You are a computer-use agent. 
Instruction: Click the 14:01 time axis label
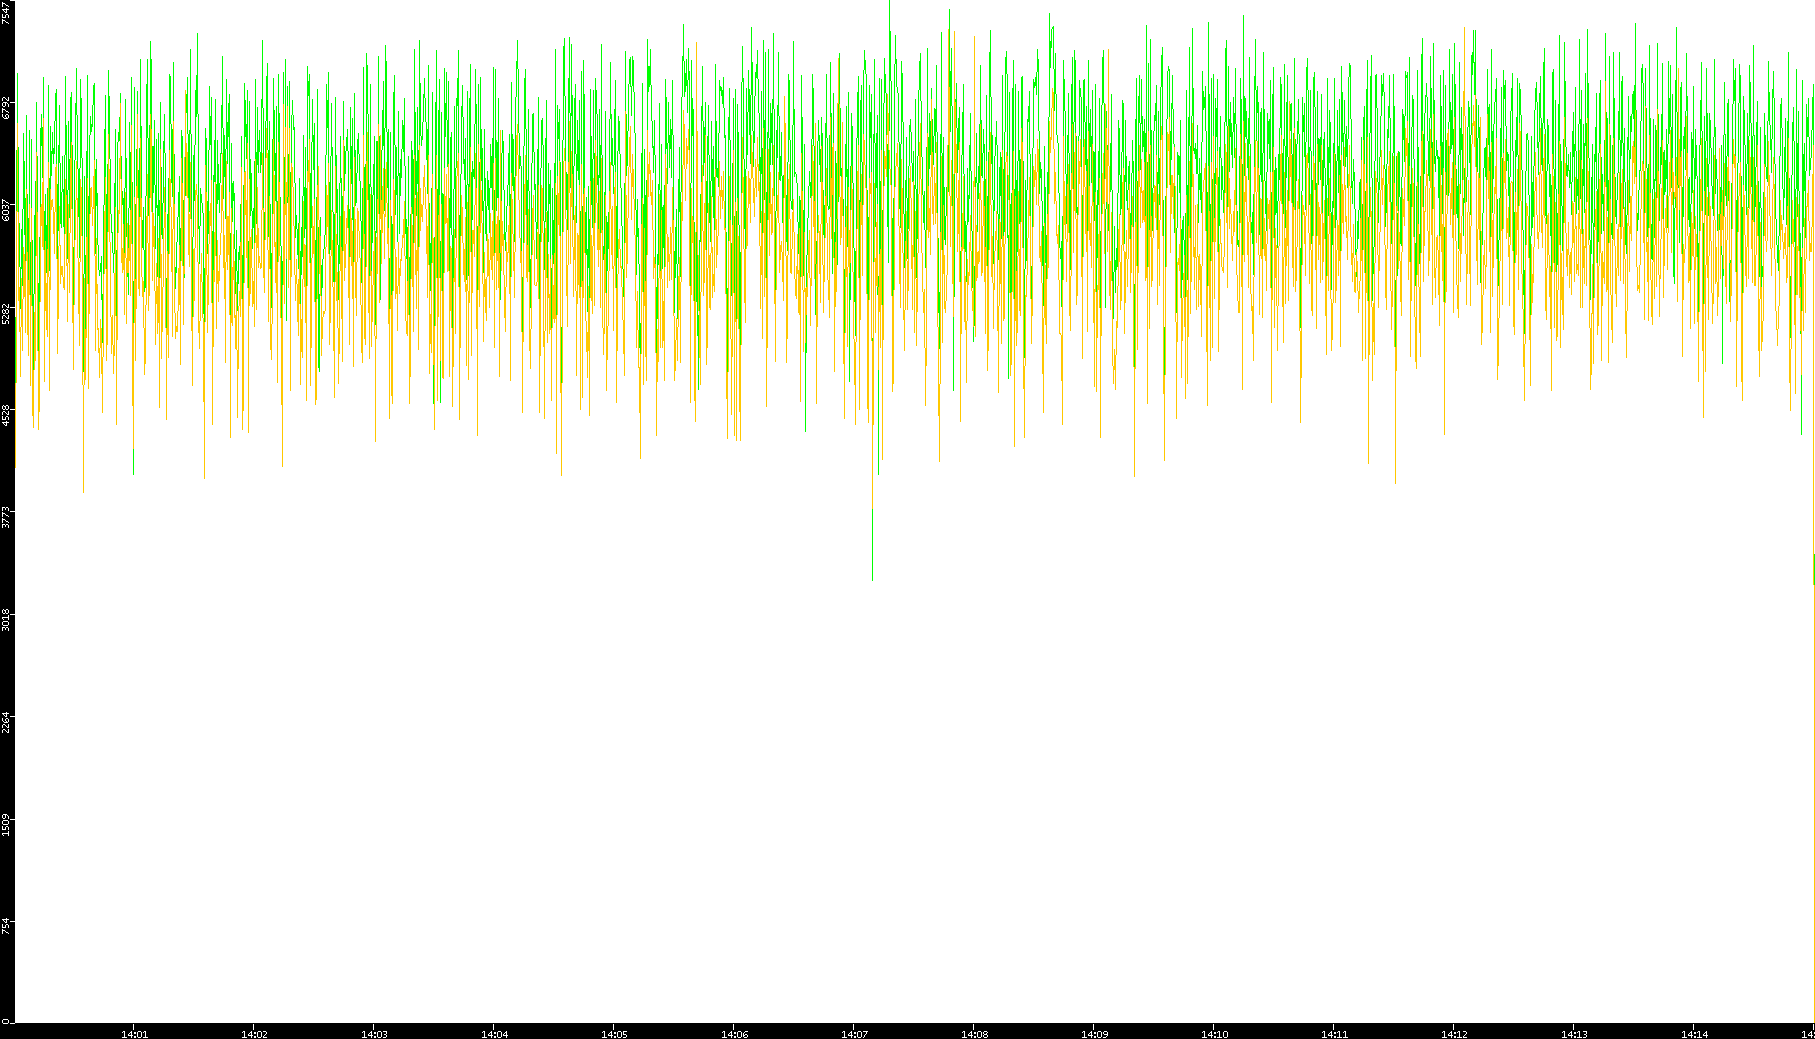[134, 1034]
